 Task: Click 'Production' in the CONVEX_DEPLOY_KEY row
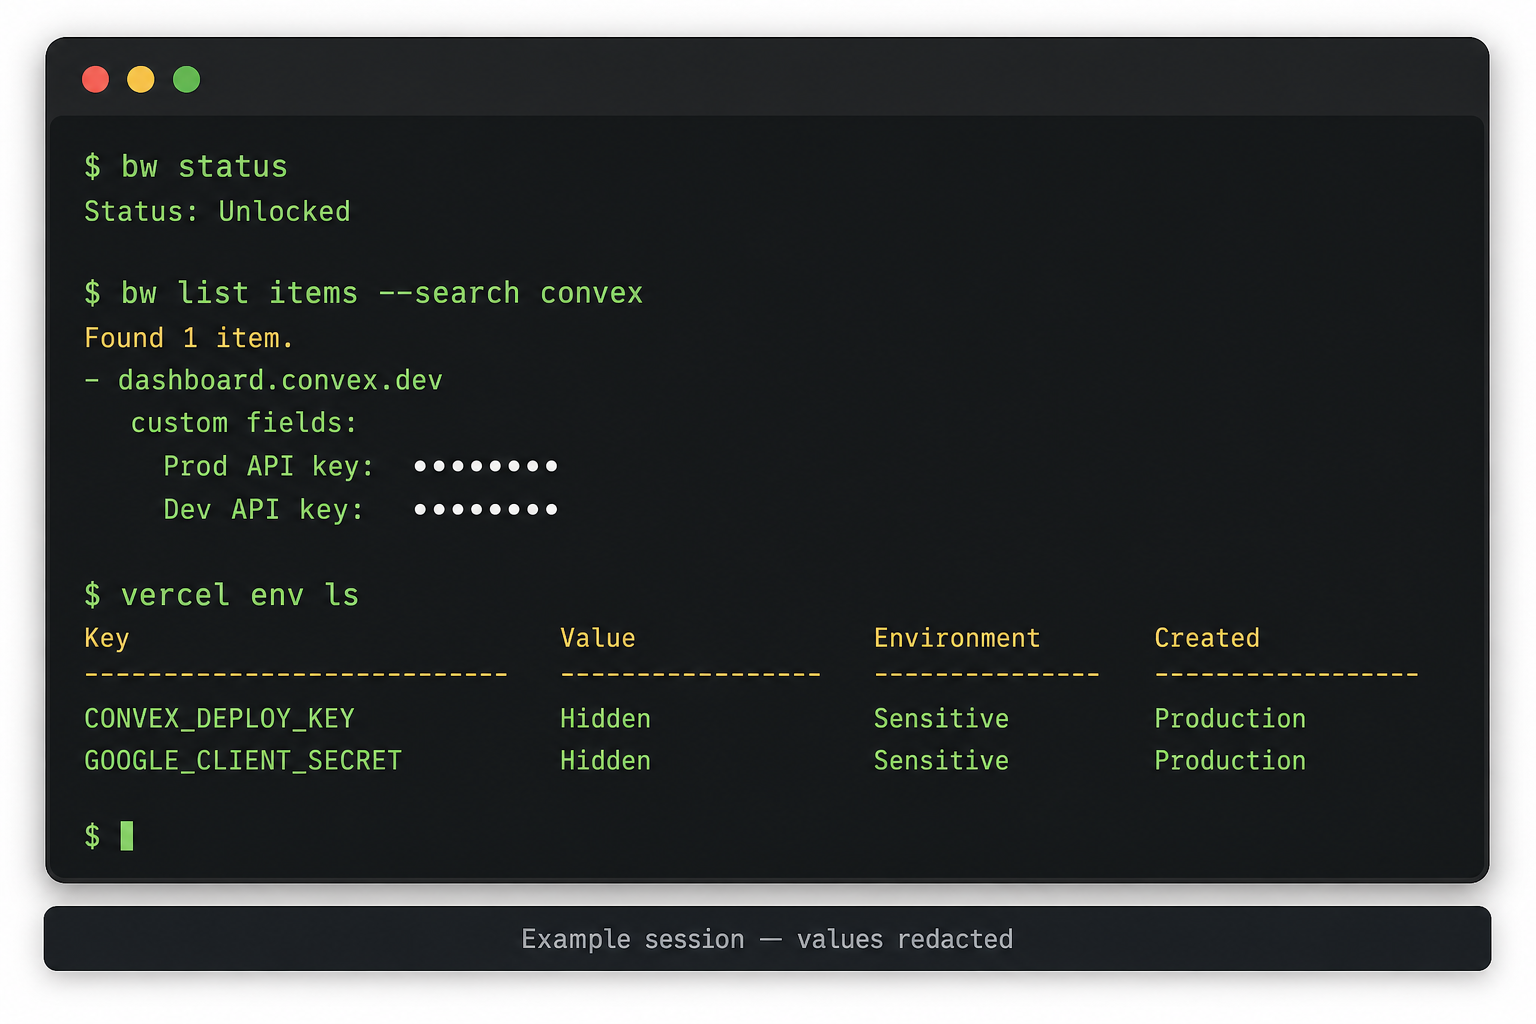tap(1230, 719)
